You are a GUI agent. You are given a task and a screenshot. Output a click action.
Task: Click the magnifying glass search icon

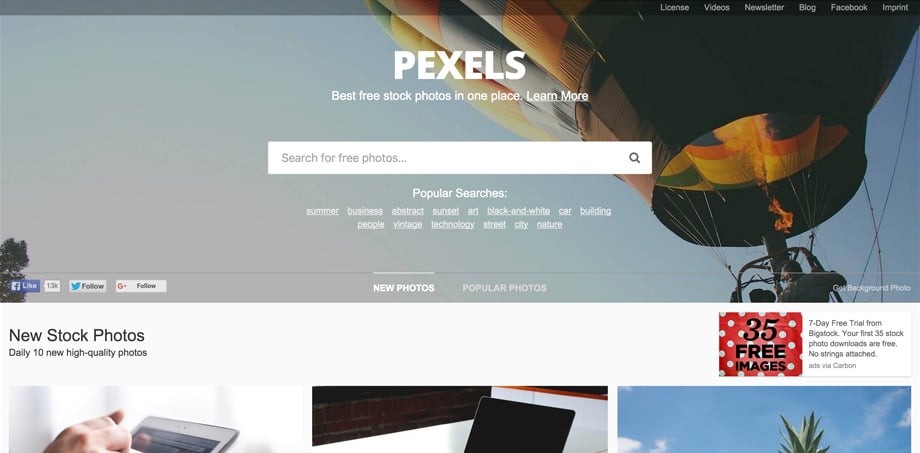click(634, 157)
